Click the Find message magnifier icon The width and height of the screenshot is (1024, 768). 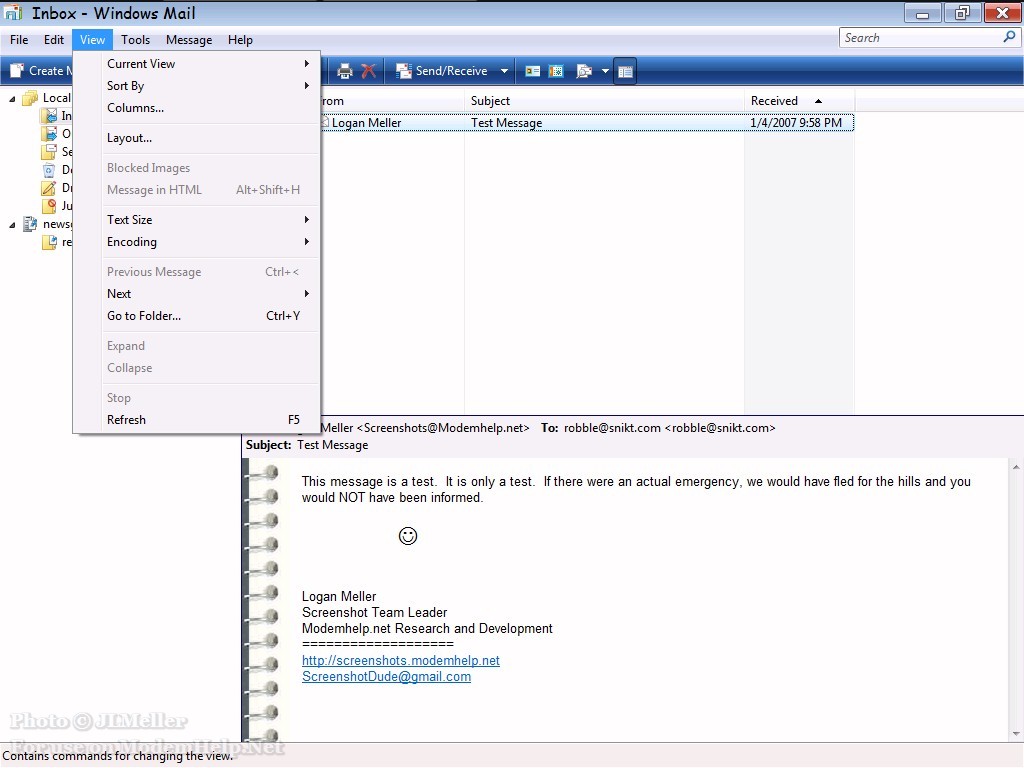(x=584, y=71)
